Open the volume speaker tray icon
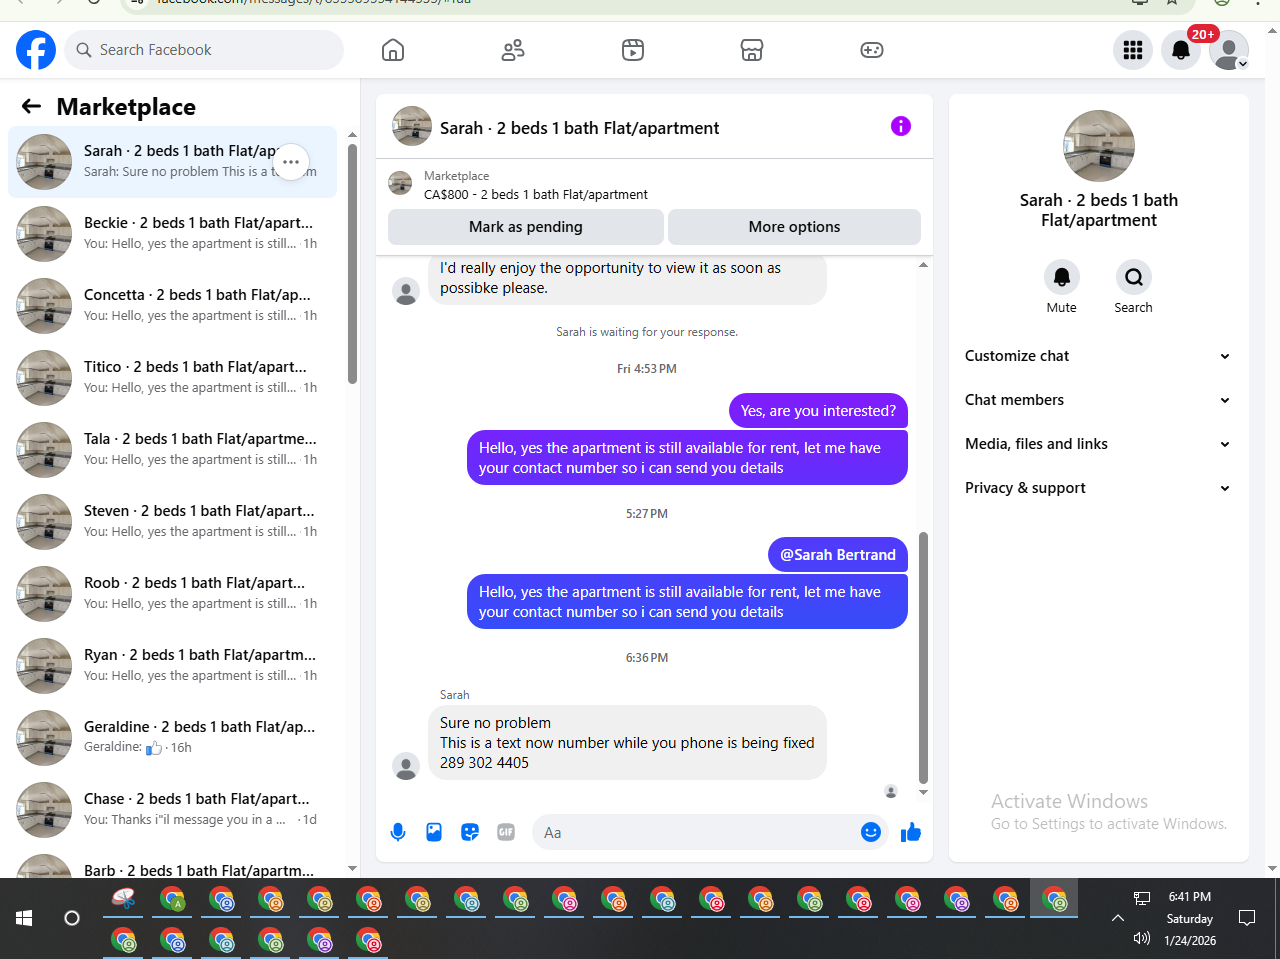Viewport: 1280px width, 959px height. tap(1142, 938)
